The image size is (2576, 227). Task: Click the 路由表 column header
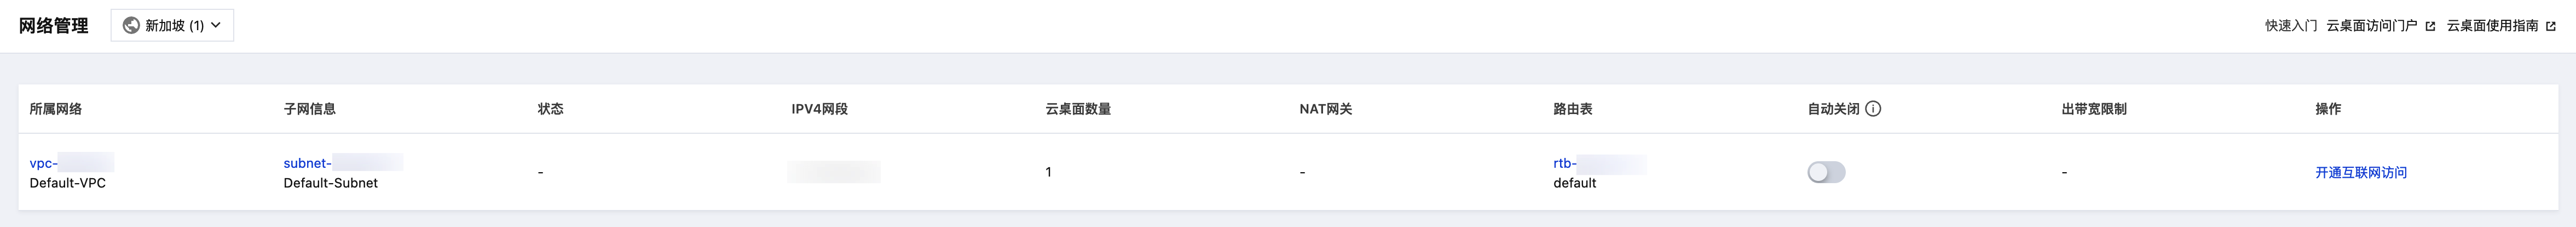pyautogui.click(x=1572, y=109)
